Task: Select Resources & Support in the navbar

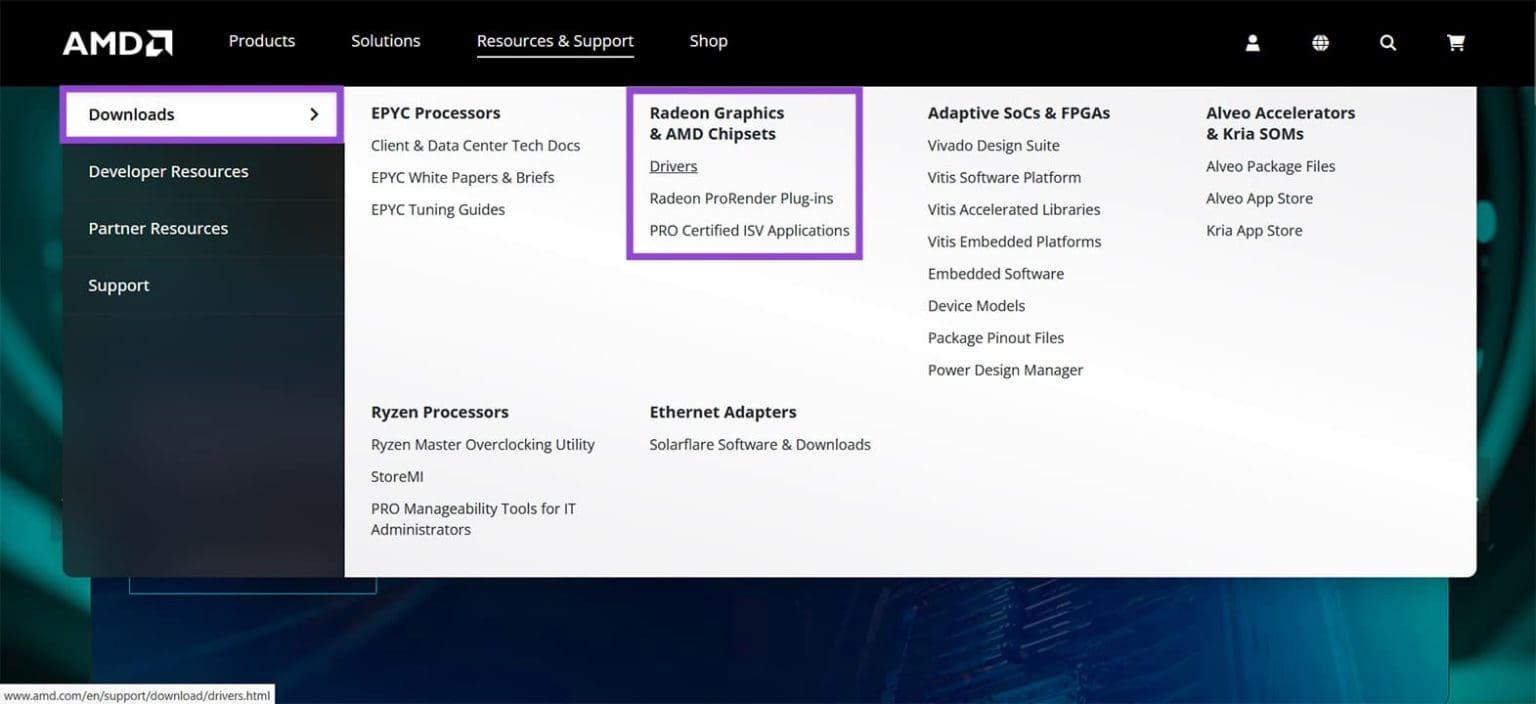Action: coord(554,41)
